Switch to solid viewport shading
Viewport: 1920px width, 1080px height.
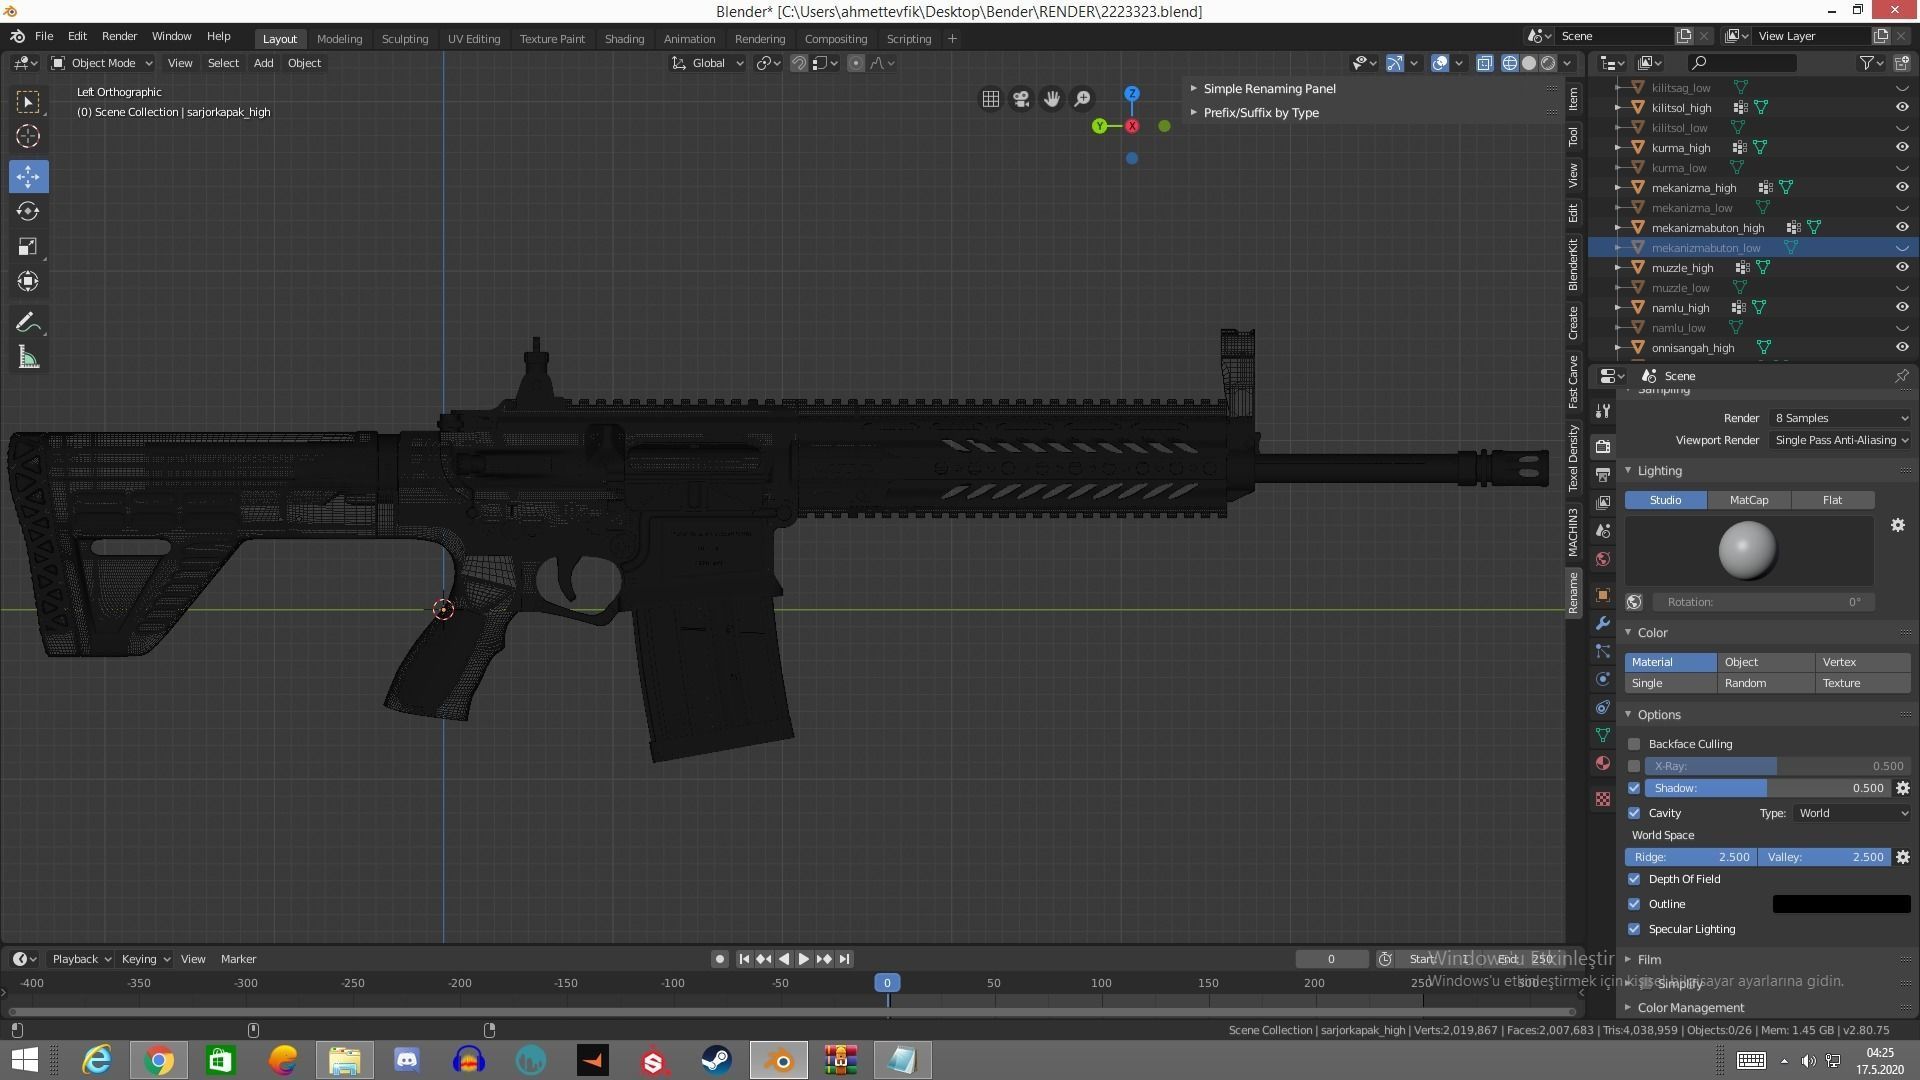coord(1529,63)
